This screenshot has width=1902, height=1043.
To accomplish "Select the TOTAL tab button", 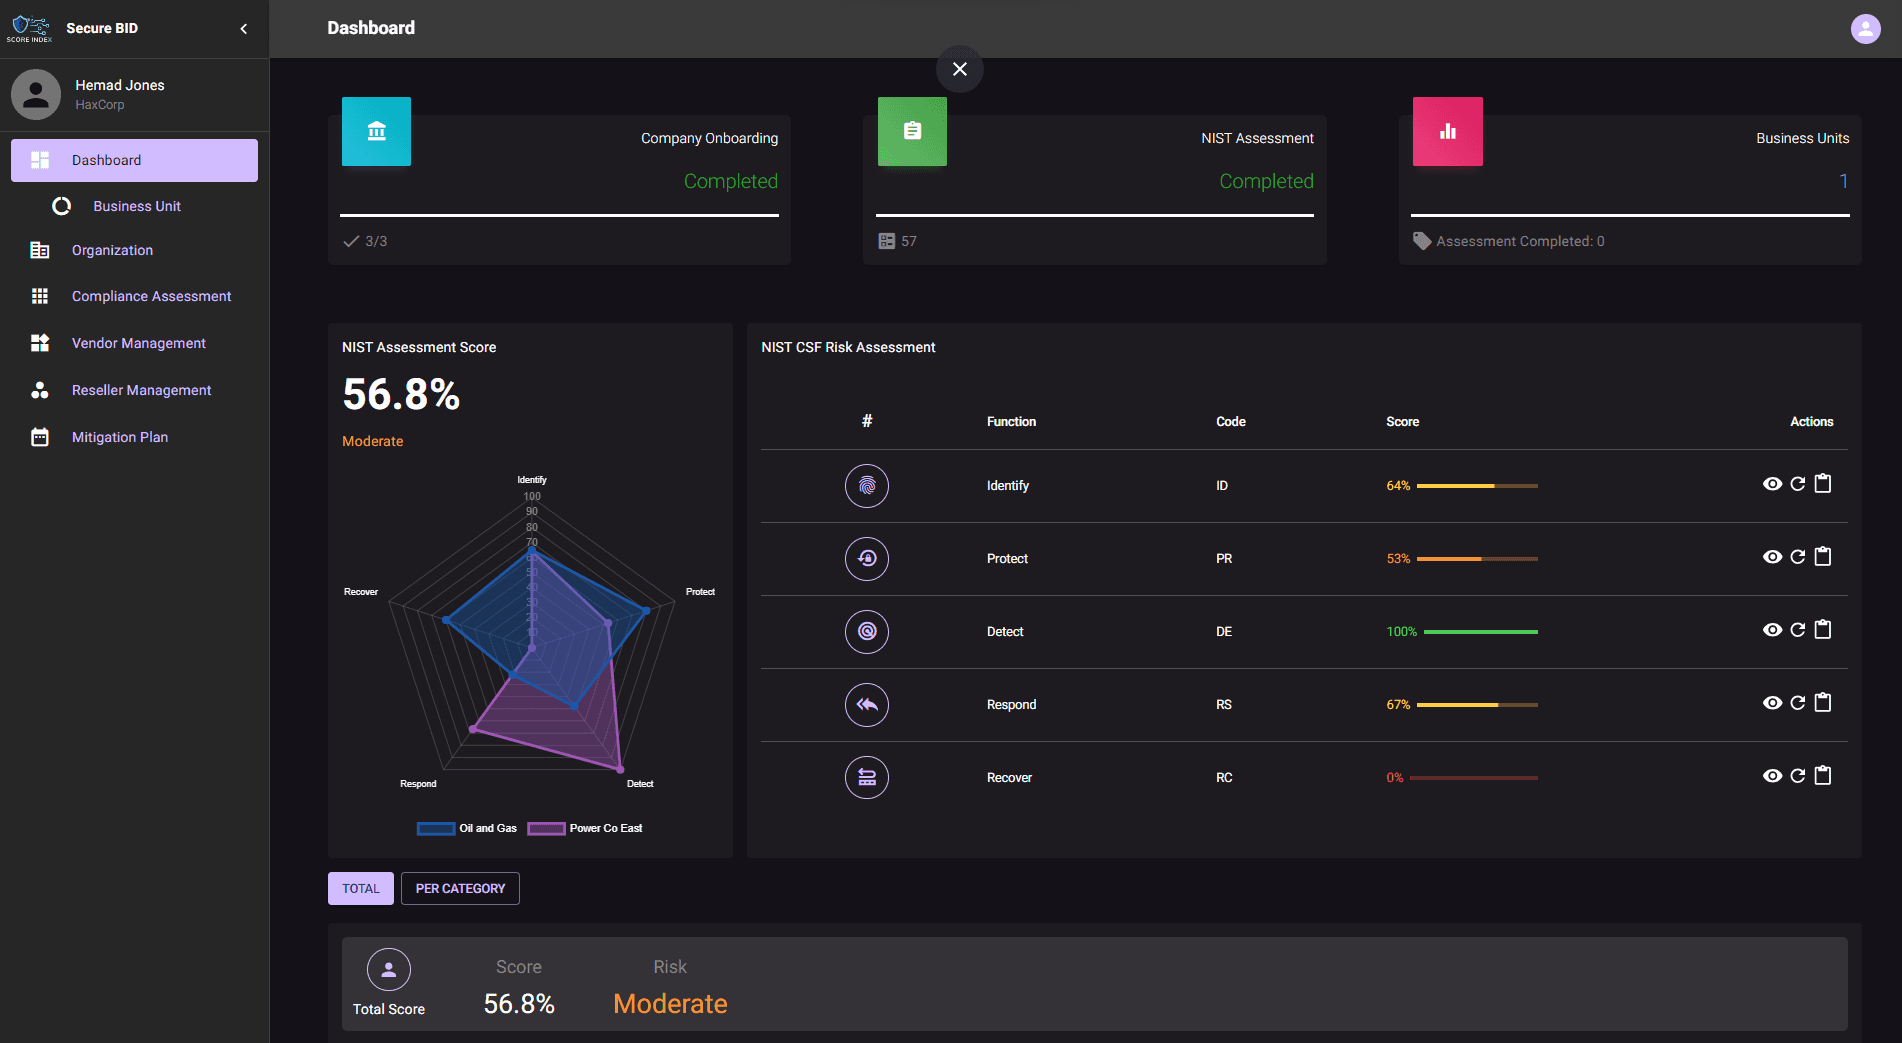I will [361, 889].
